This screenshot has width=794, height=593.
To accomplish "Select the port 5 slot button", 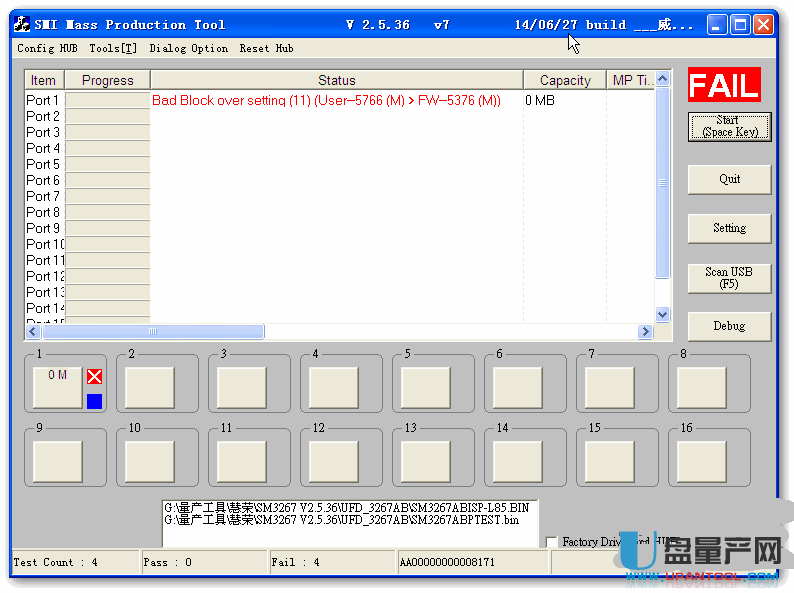I will coord(426,387).
